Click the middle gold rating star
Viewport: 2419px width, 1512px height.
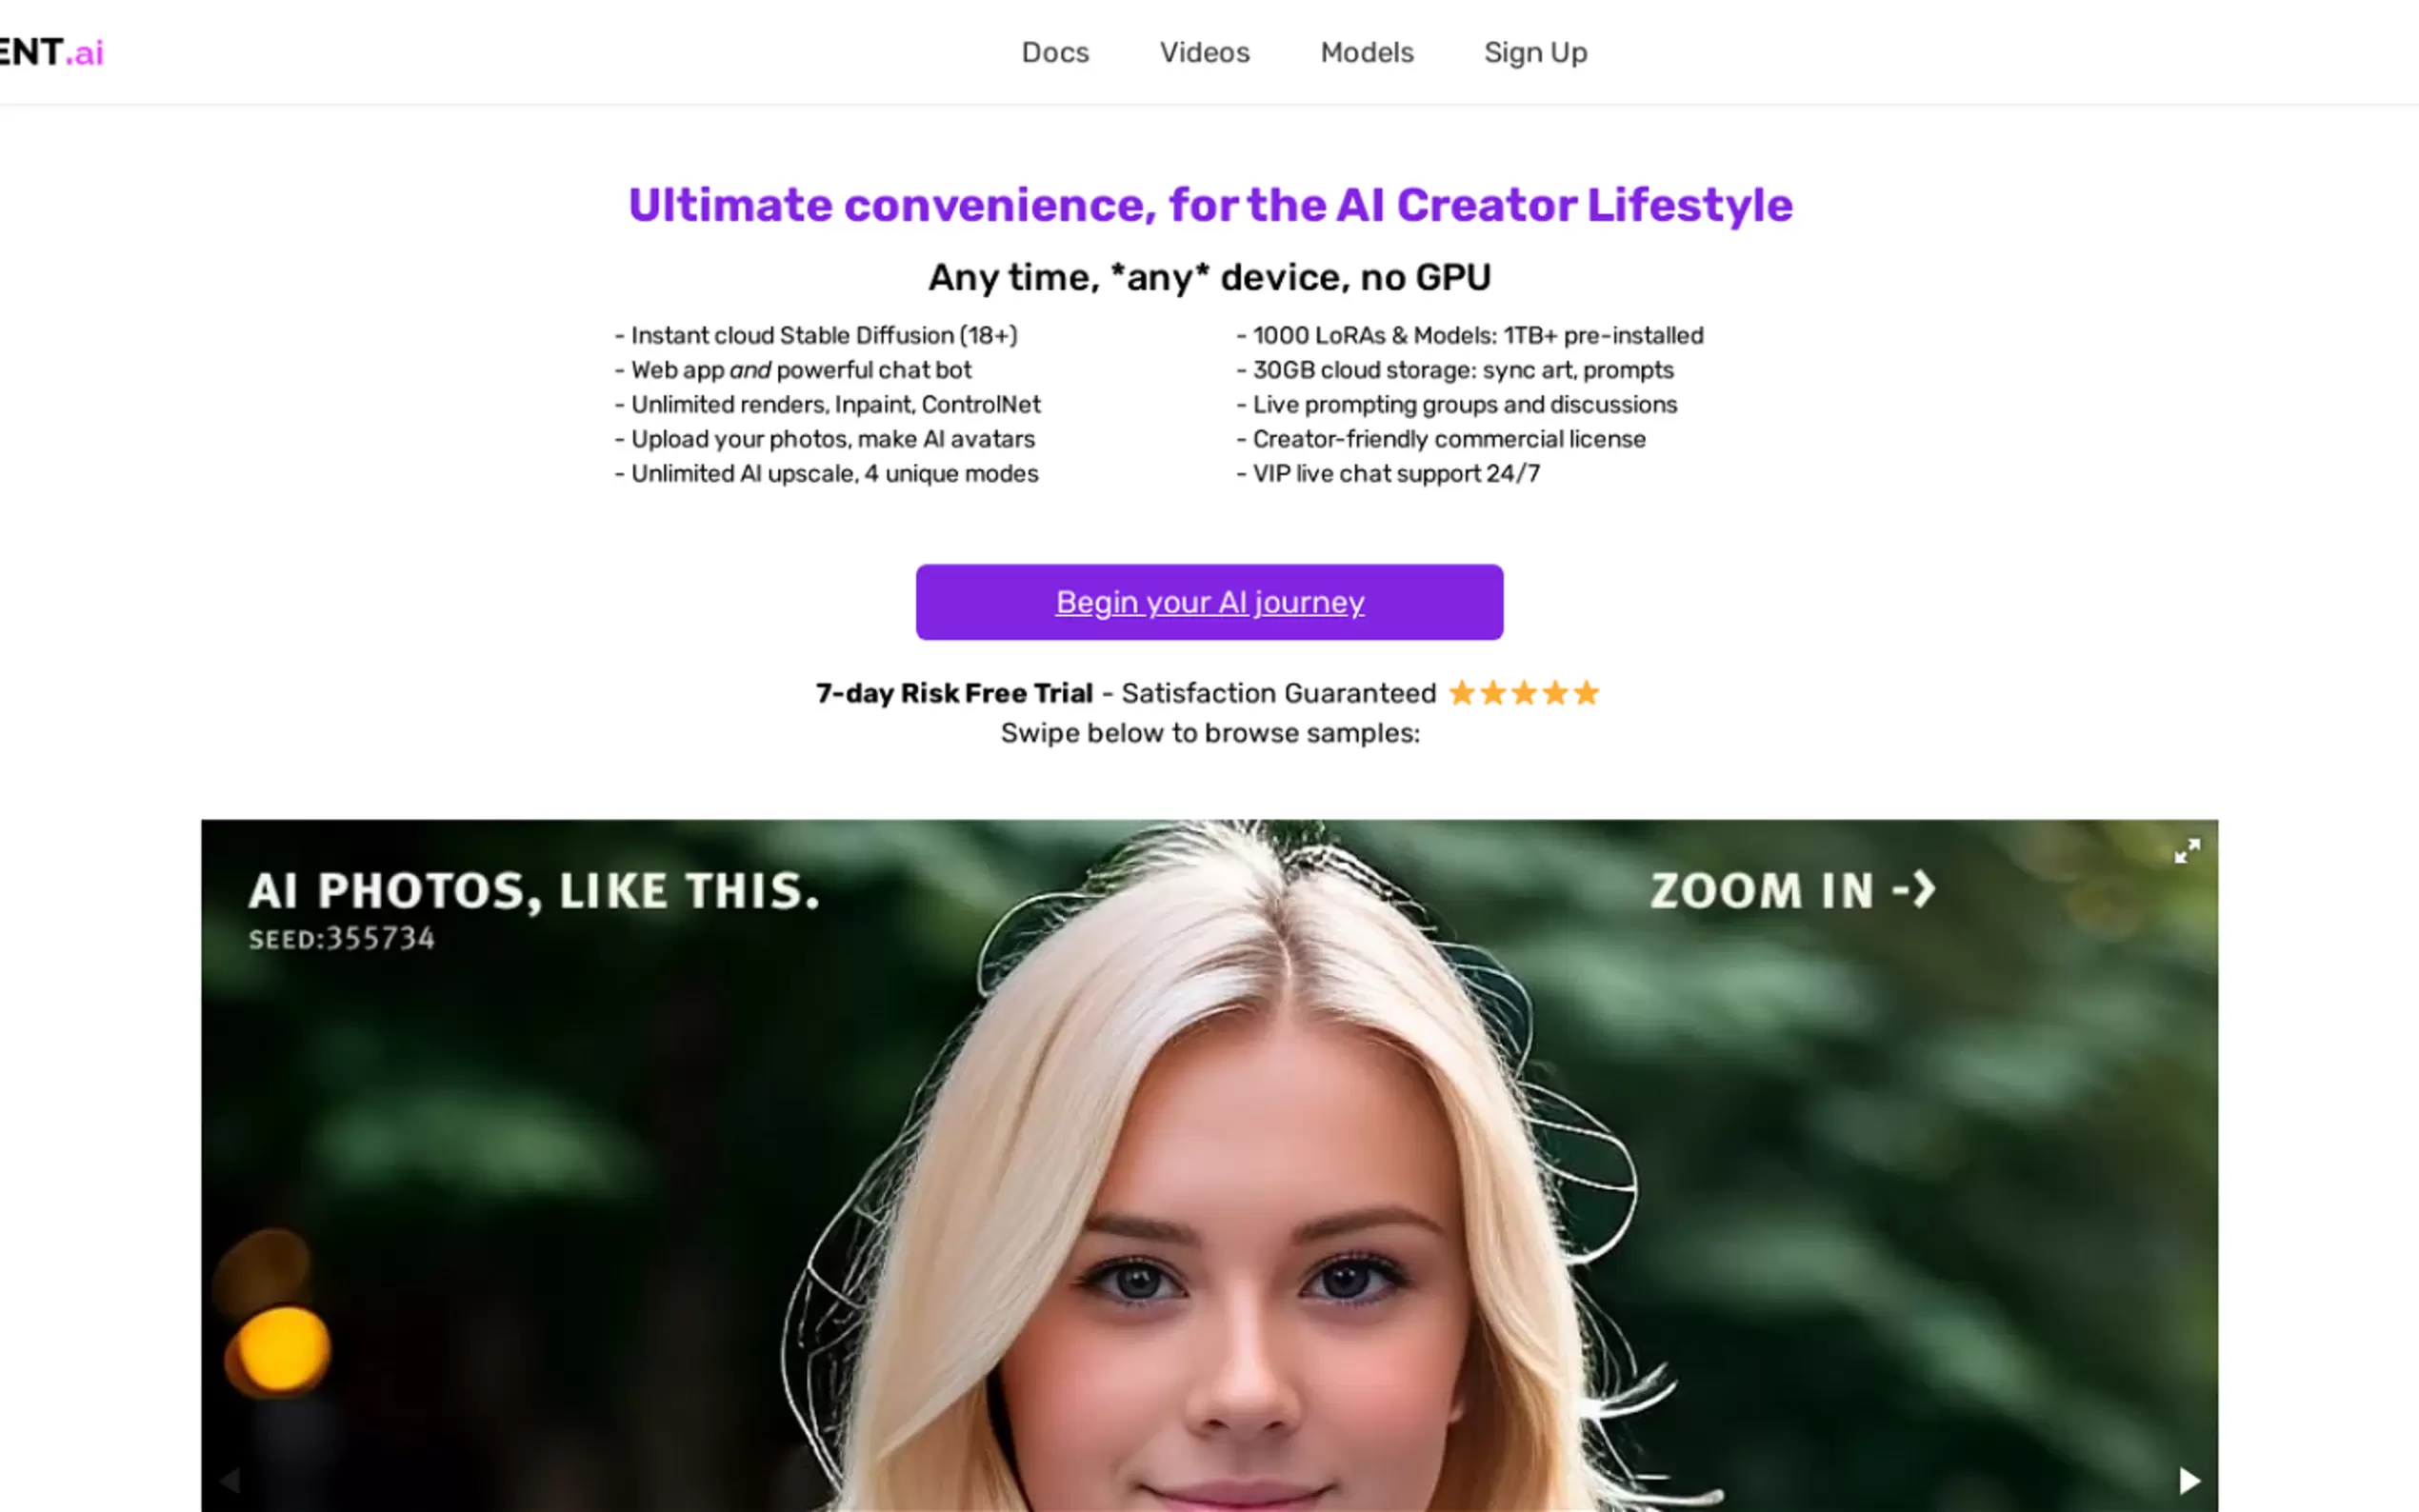tap(1524, 693)
